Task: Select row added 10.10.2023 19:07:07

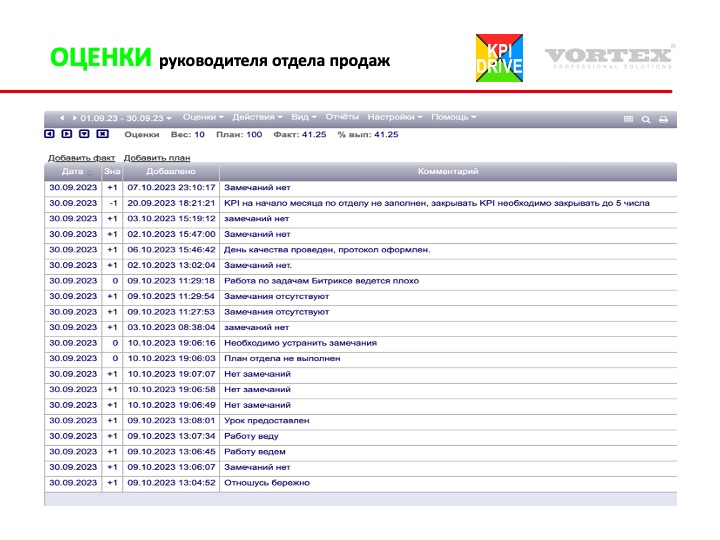Action: point(360,374)
